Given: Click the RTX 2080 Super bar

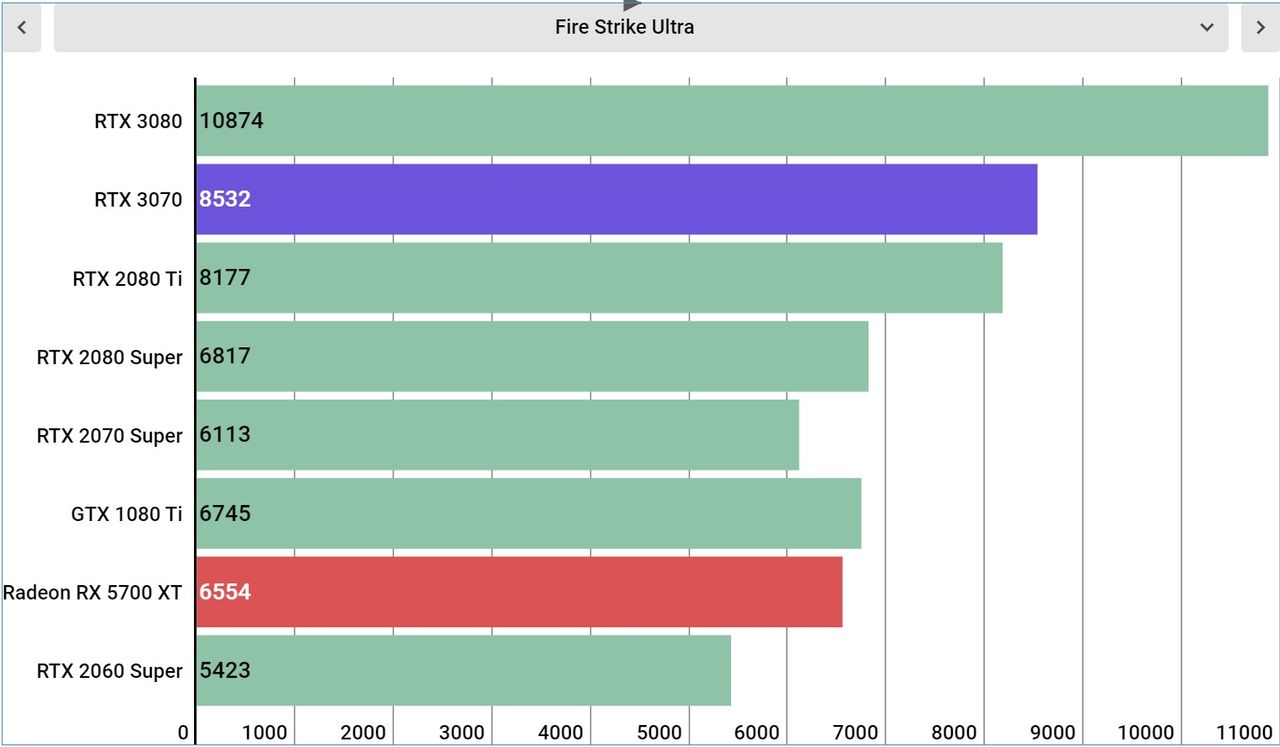Looking at the screenshot, I should pos(532,356).
